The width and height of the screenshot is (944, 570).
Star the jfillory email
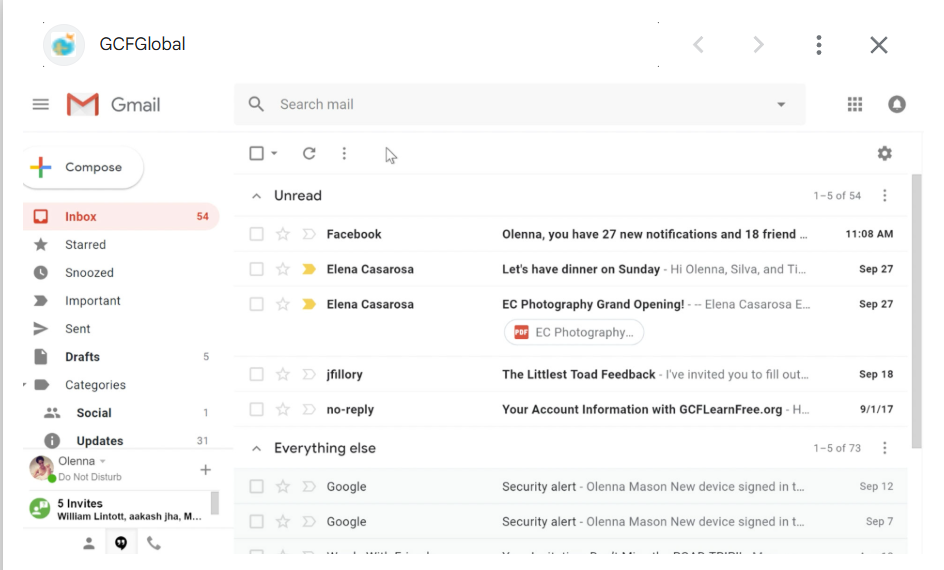click(282, 374)
